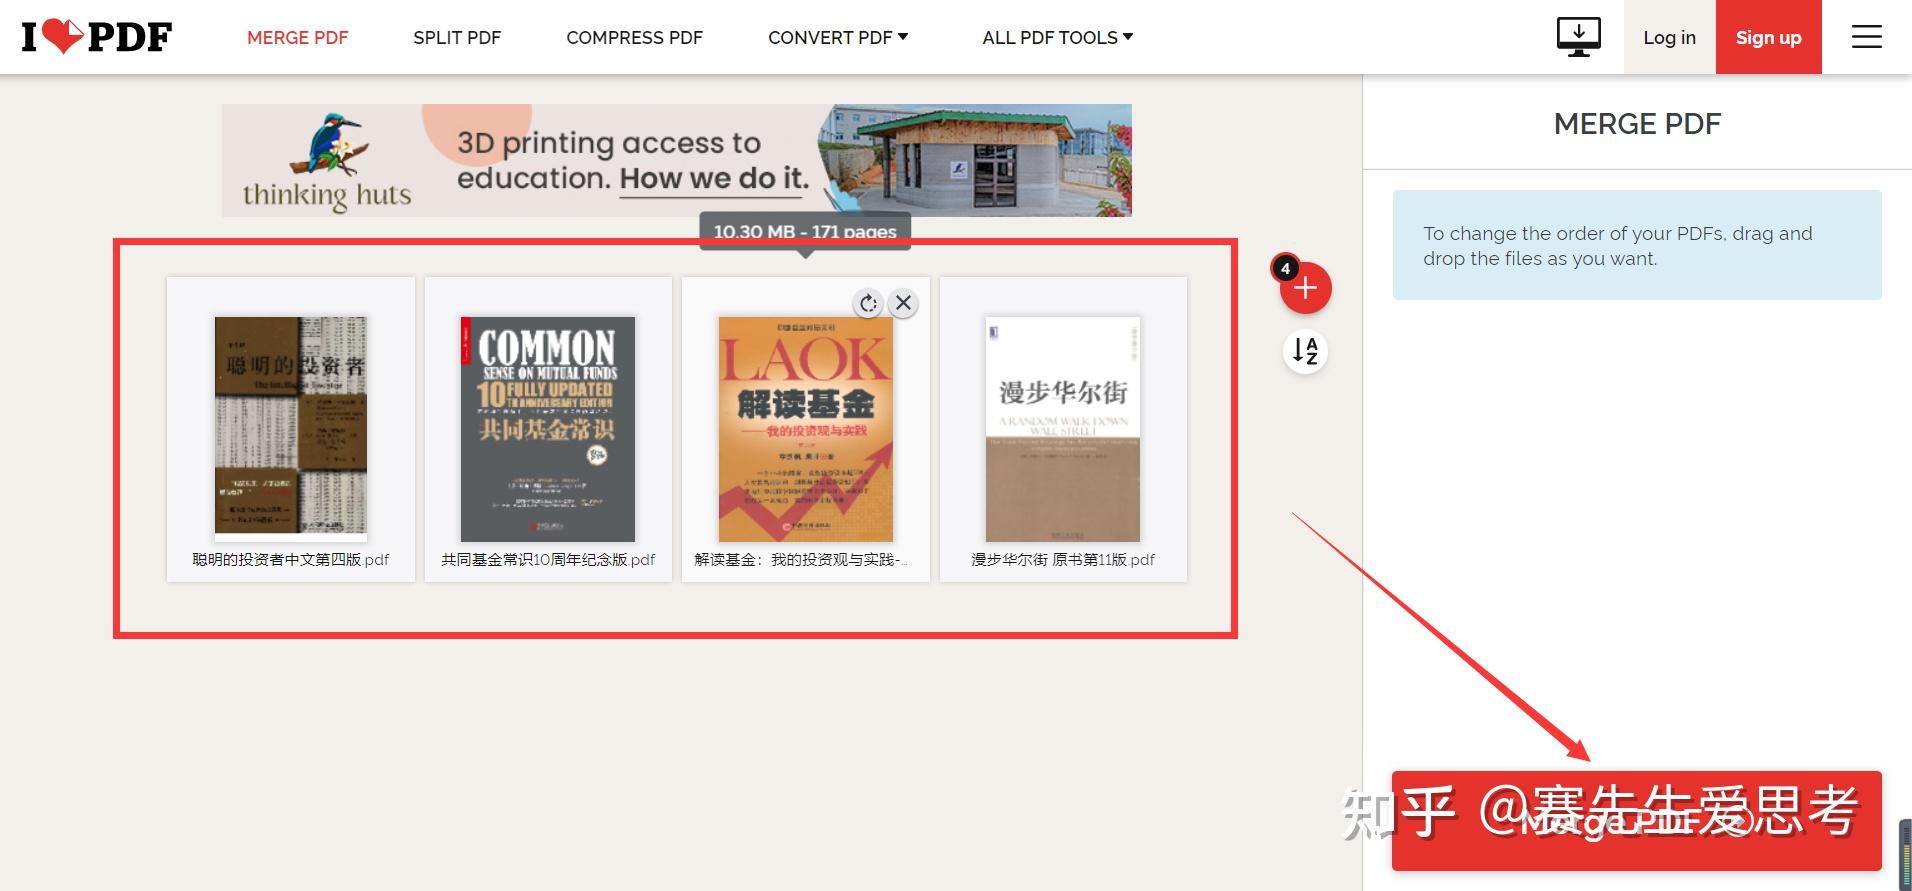Sort files alphabetically with A-Z button
Screen dimensions: 1912x891
click(1305, 351)
